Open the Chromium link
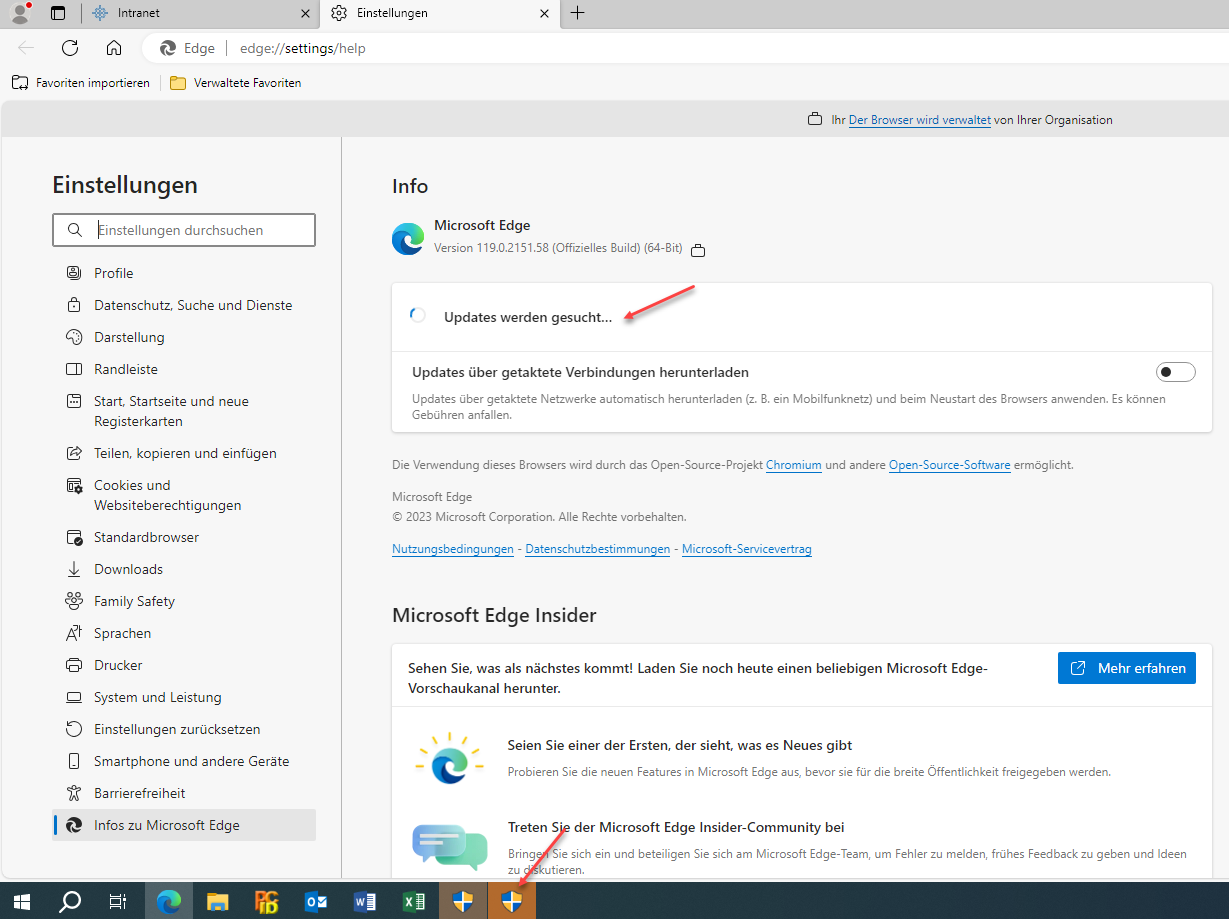 pyautogui.click(x=793, y=465)
